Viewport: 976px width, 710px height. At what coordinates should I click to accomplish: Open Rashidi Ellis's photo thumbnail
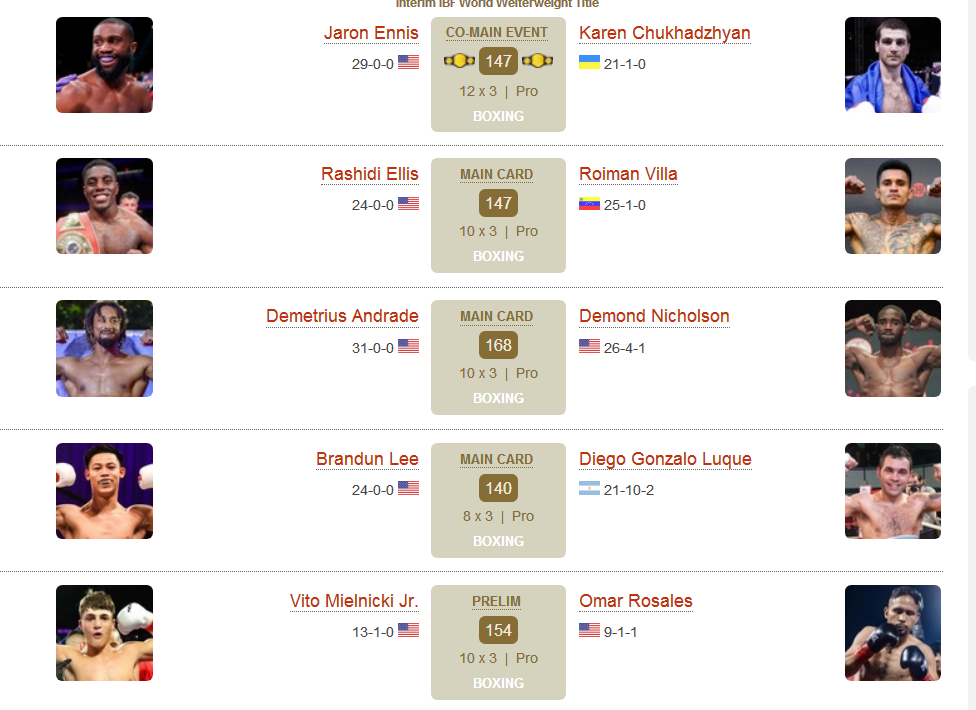click(x=104, y=206)
